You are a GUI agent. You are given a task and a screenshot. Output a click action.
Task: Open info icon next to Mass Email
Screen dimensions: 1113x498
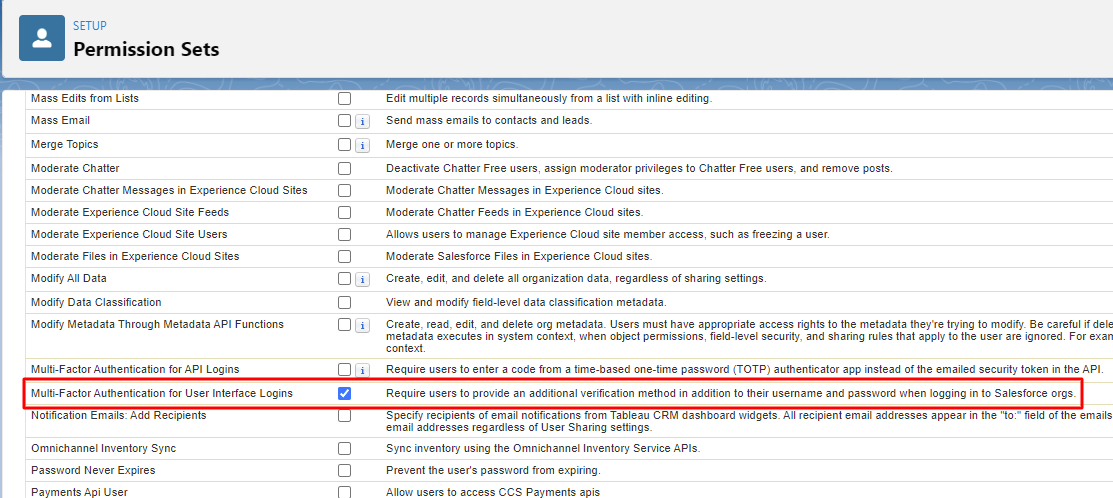click(363, 121)
